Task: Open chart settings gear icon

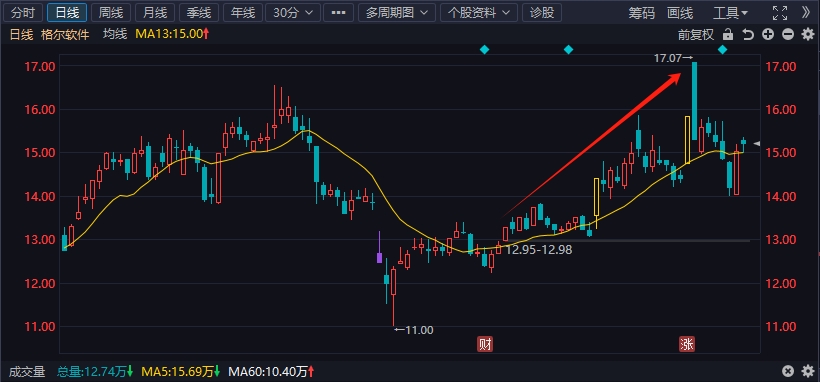Action: pos(808,35)
